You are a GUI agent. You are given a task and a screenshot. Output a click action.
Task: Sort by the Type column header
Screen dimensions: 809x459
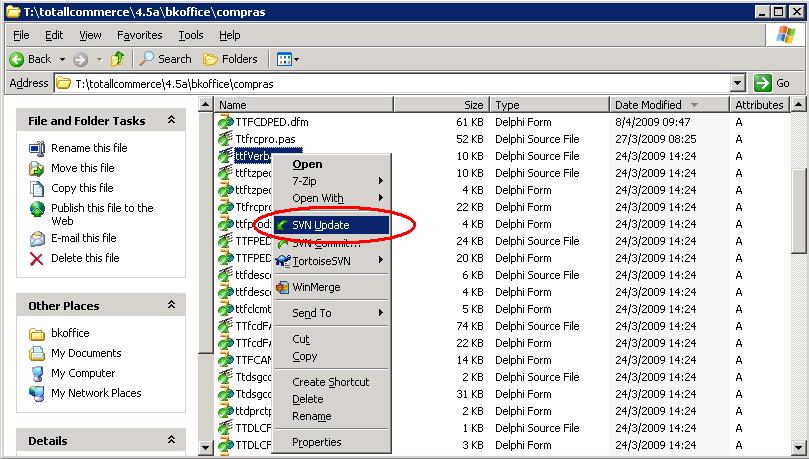click(x=549, y=105)
